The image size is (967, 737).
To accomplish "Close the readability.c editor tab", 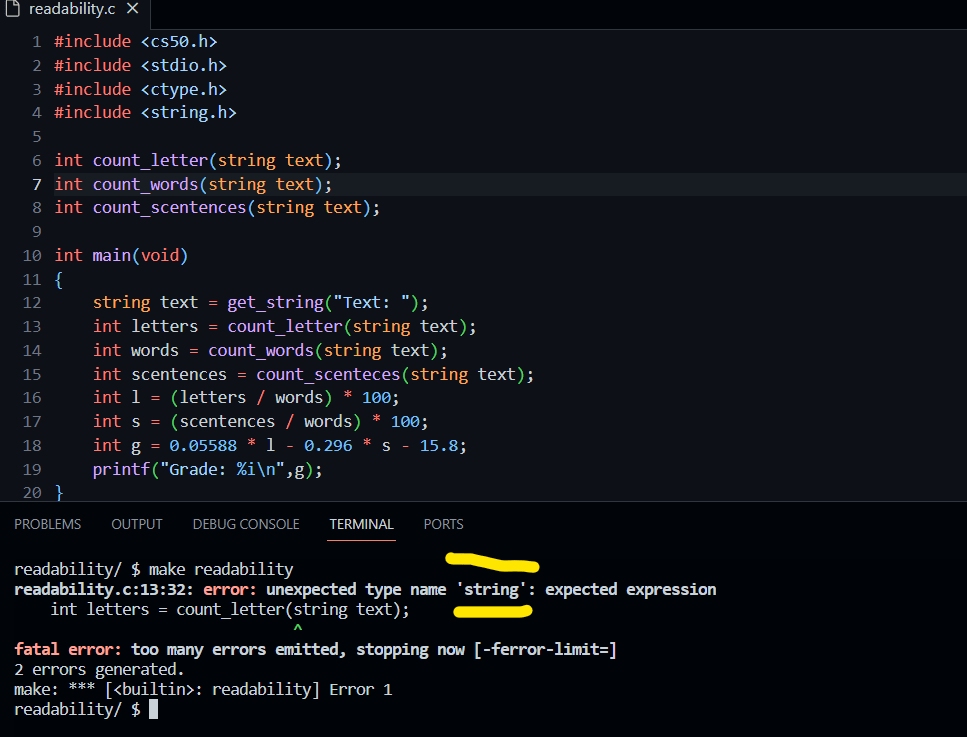I will click(x=131, y=12).
